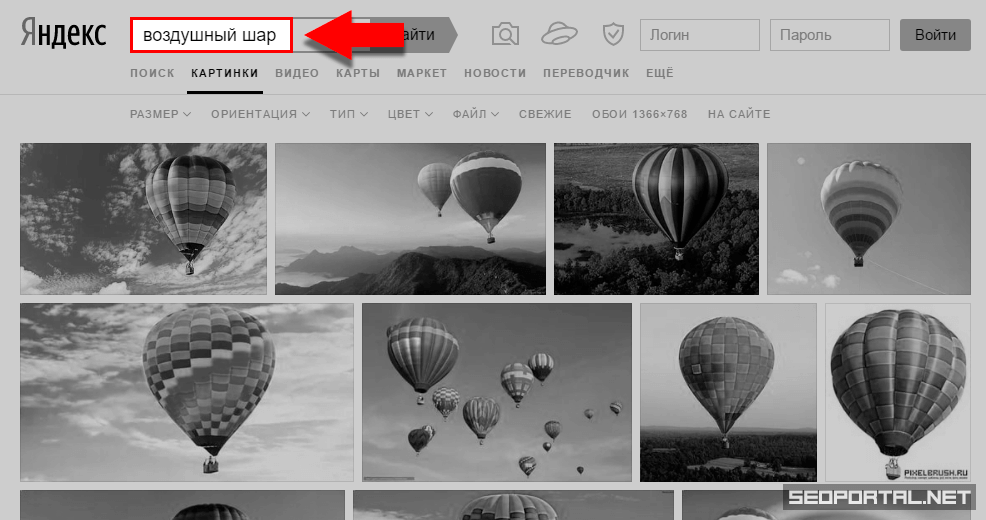Click the Яндекс logo

[x=63, y=35]
